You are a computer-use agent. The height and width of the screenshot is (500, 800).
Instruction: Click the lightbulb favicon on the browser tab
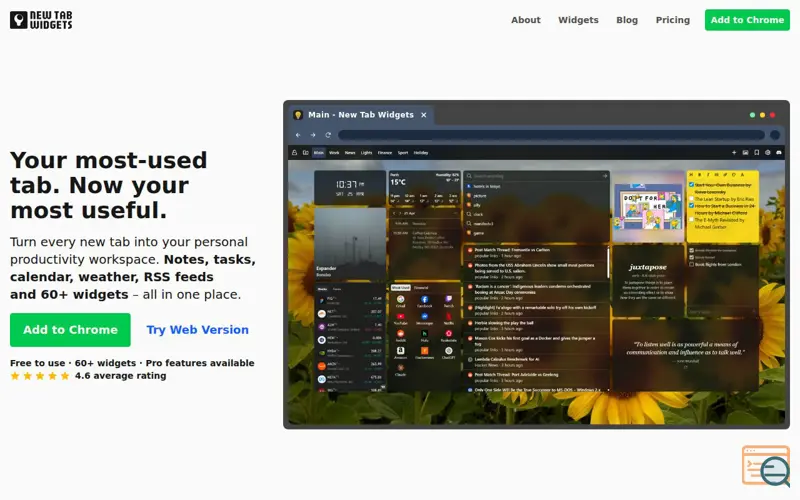tap(298, 115)
